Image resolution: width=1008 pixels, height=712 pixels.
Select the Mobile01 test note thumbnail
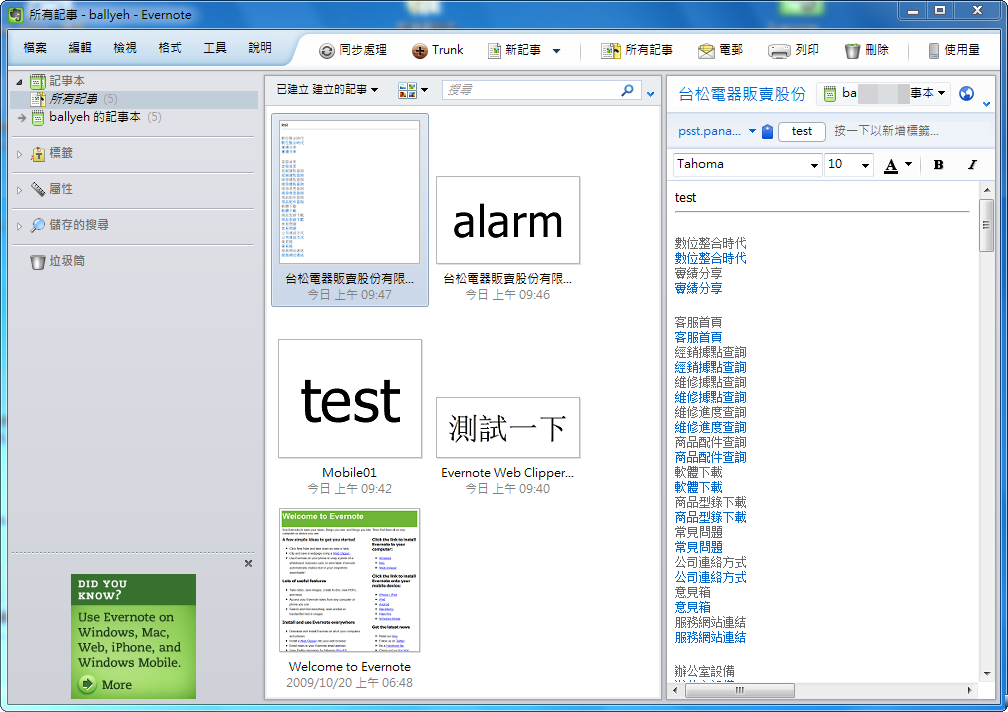click(x=350, y=398)
